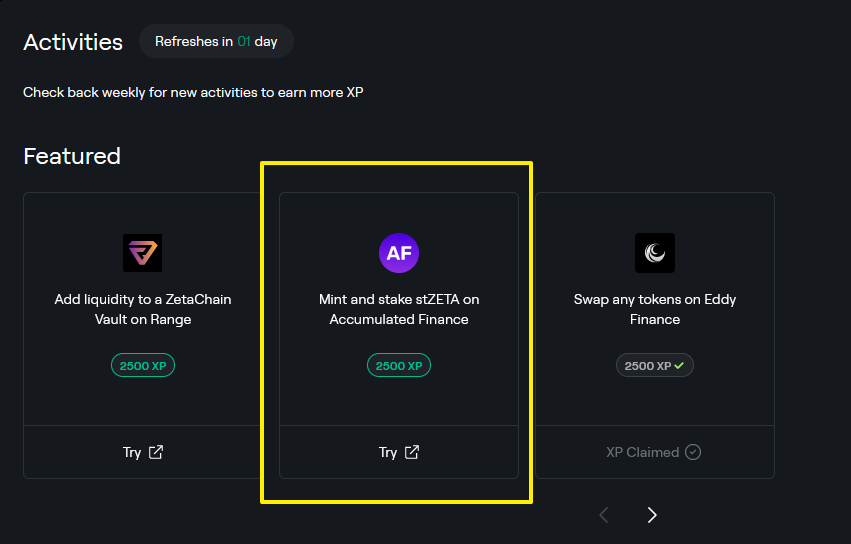Click the Eddy Finance moon logo

655,253
